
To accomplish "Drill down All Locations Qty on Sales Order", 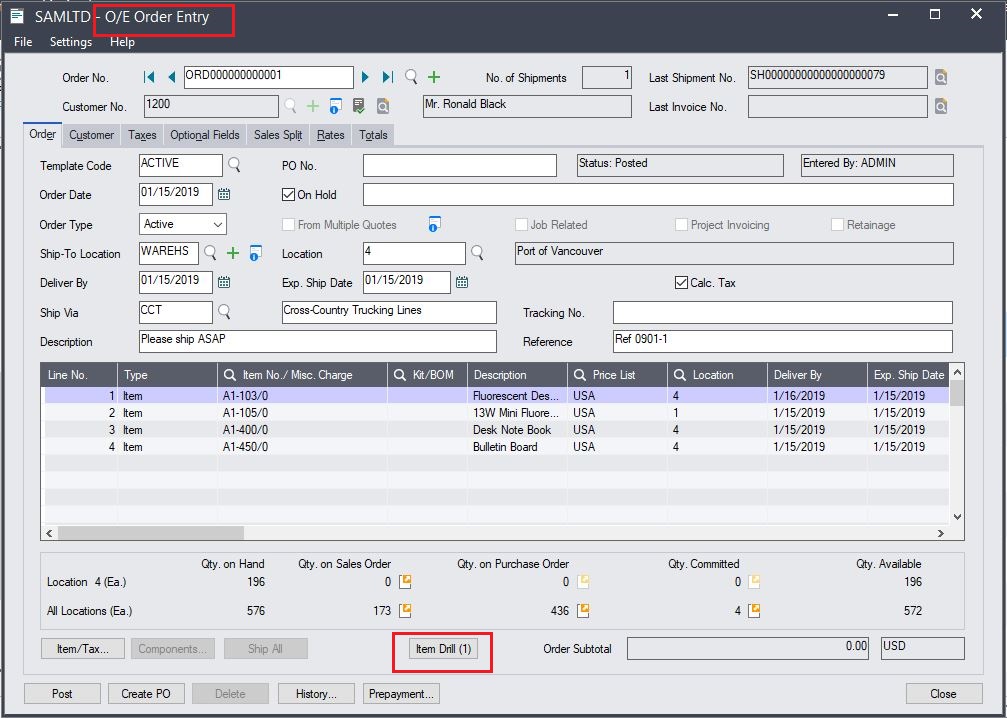I will tap(405, 611).
